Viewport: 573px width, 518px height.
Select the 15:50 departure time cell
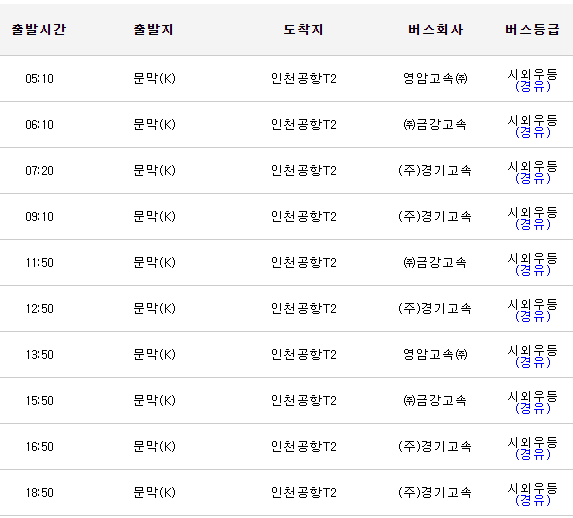click(39, 401)
